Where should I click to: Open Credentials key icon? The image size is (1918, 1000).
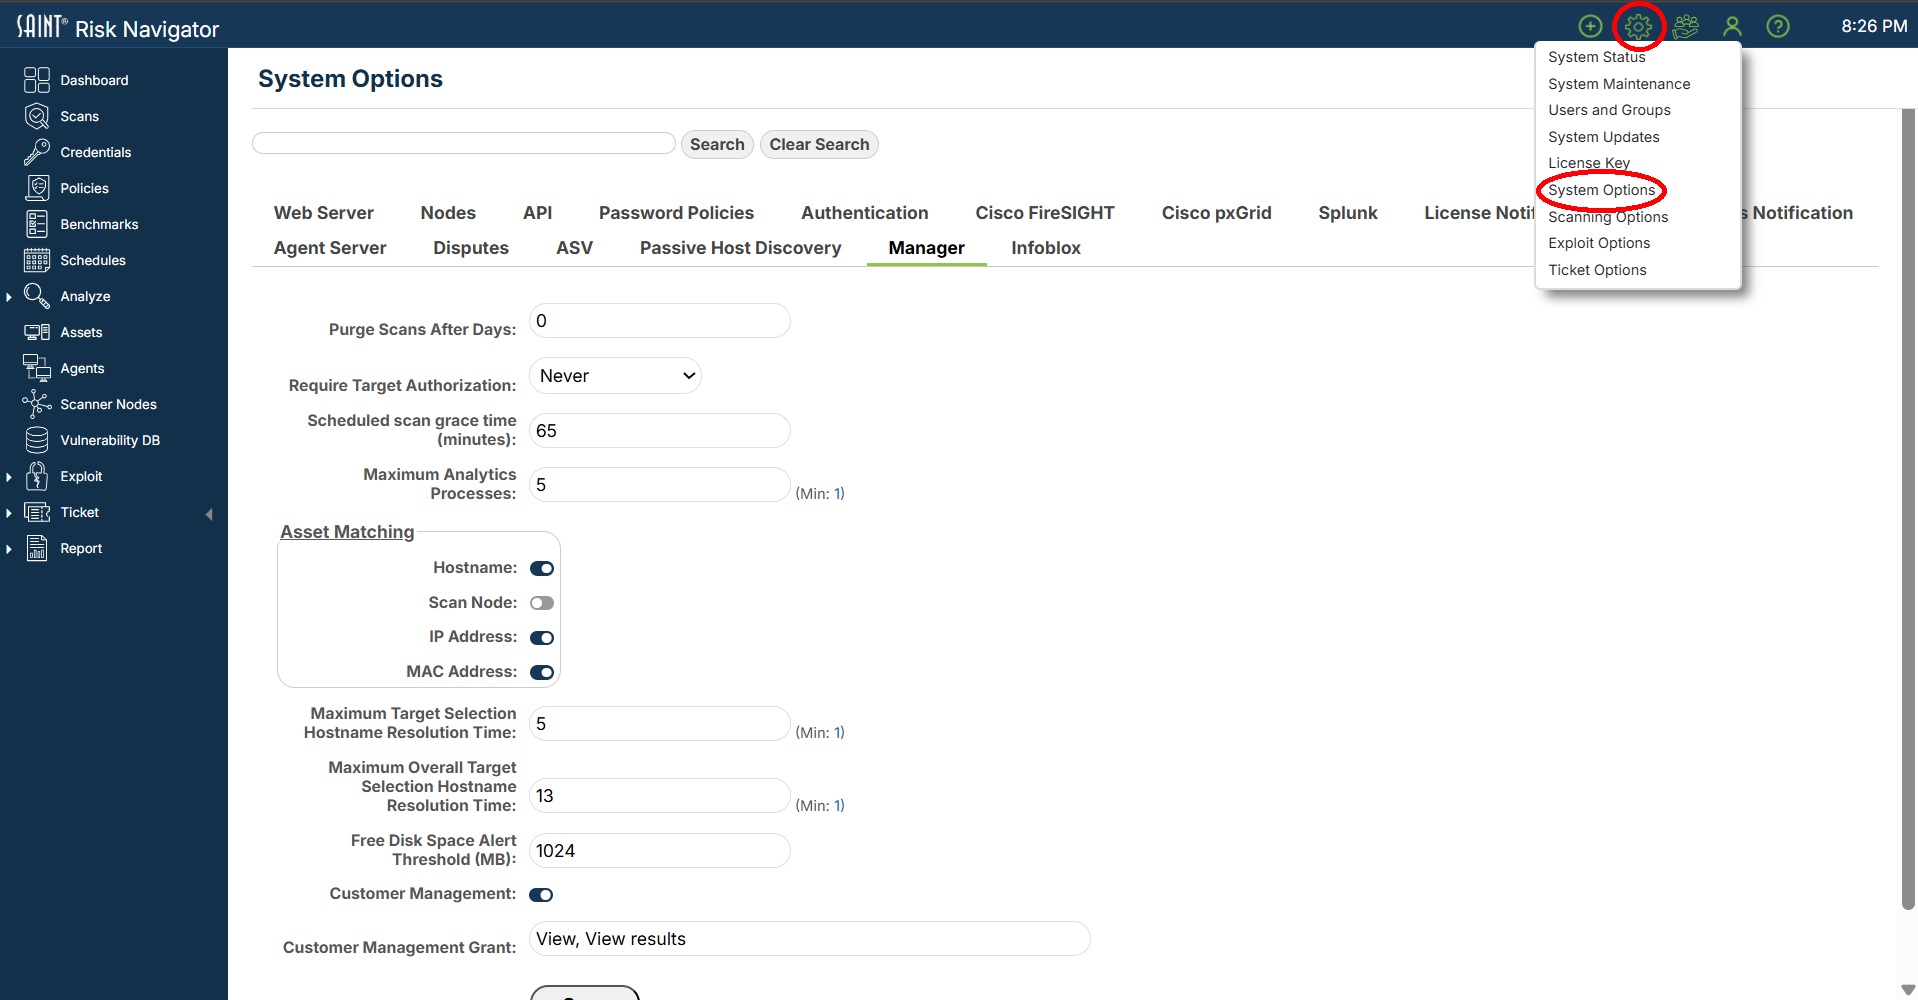(37, 152)
